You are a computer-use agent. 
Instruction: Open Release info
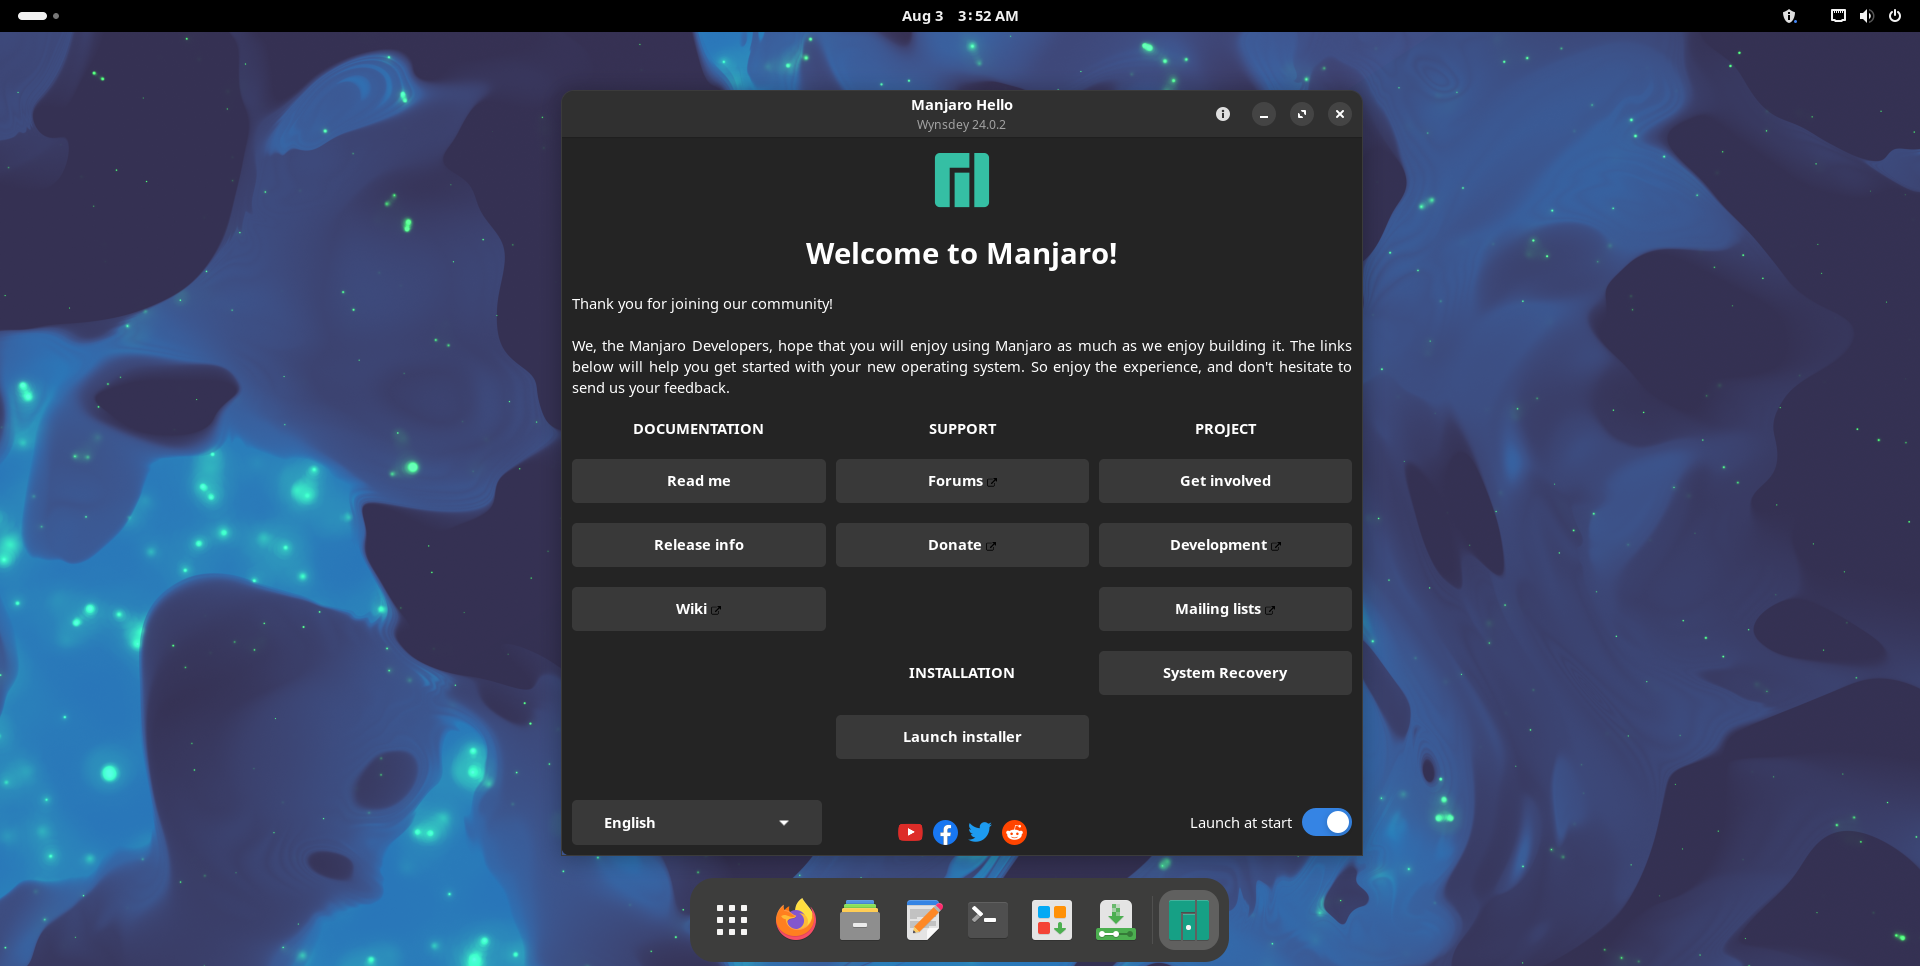[699, 545]
